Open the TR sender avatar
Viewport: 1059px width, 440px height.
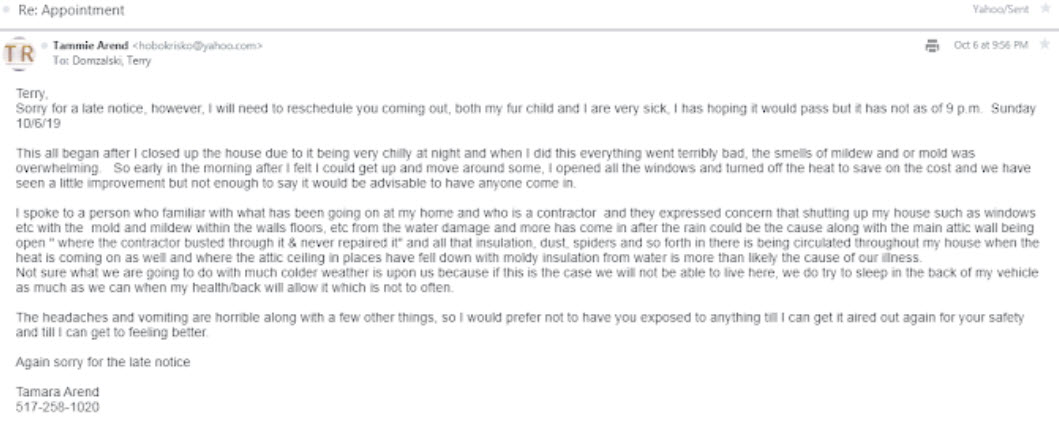[x=19, y=53]
